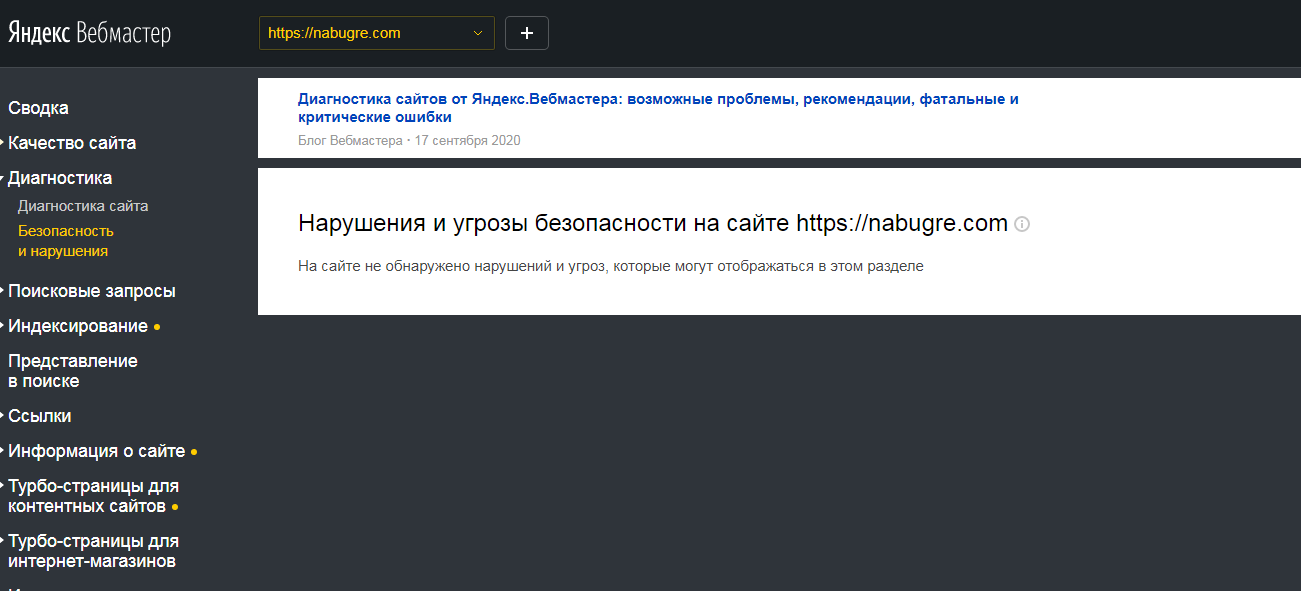Open the blog article Диагностика сайтов от Яндекс.Вебмастера
Screen dimensions: 1301x591
(x=658, y=108)
